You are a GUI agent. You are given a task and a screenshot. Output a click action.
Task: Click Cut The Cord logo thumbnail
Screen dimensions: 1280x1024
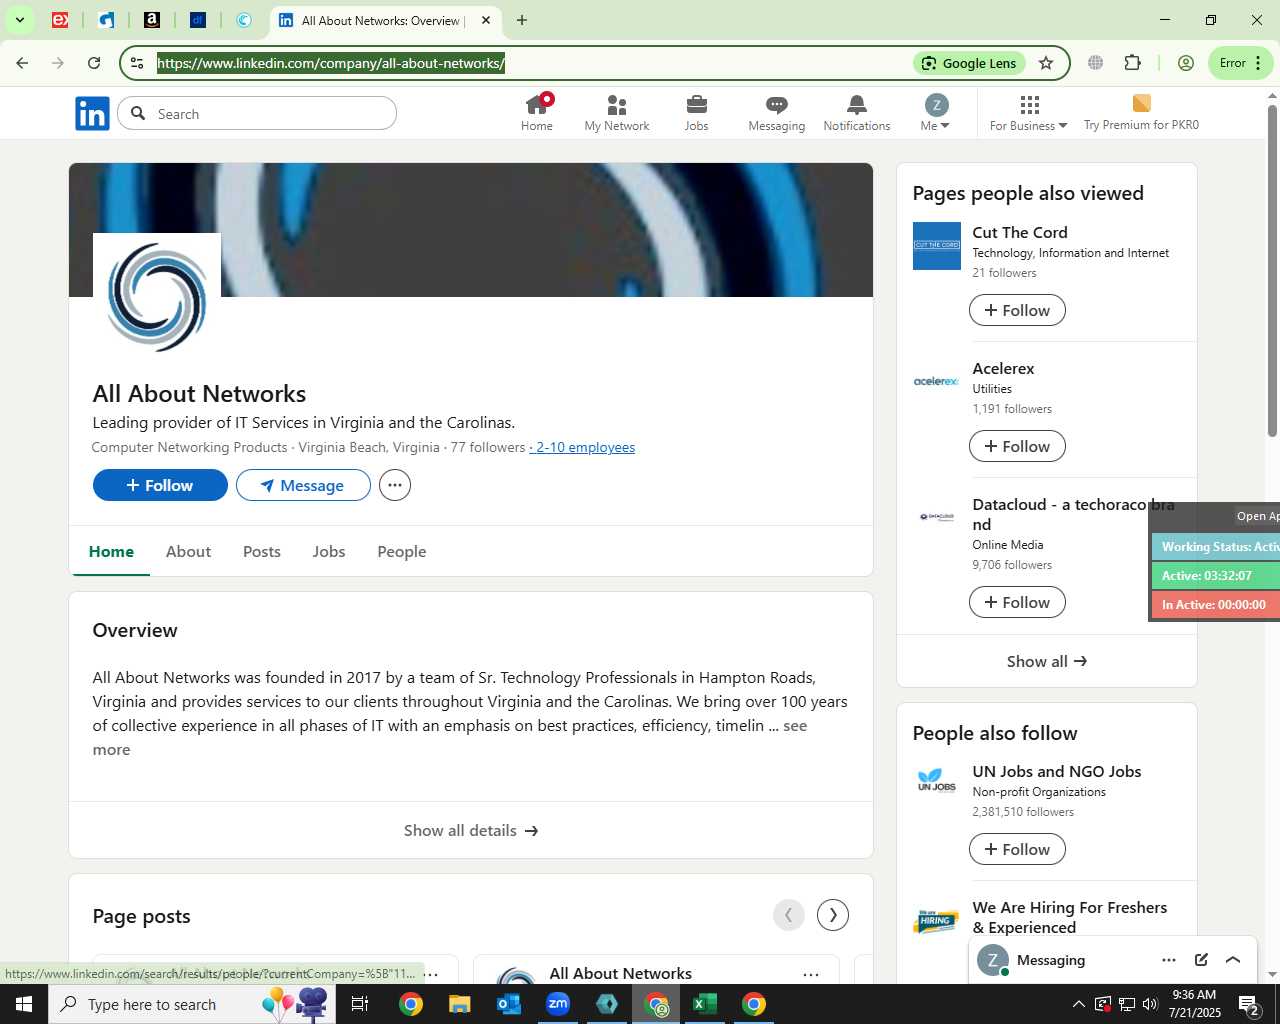coord(937,246)
